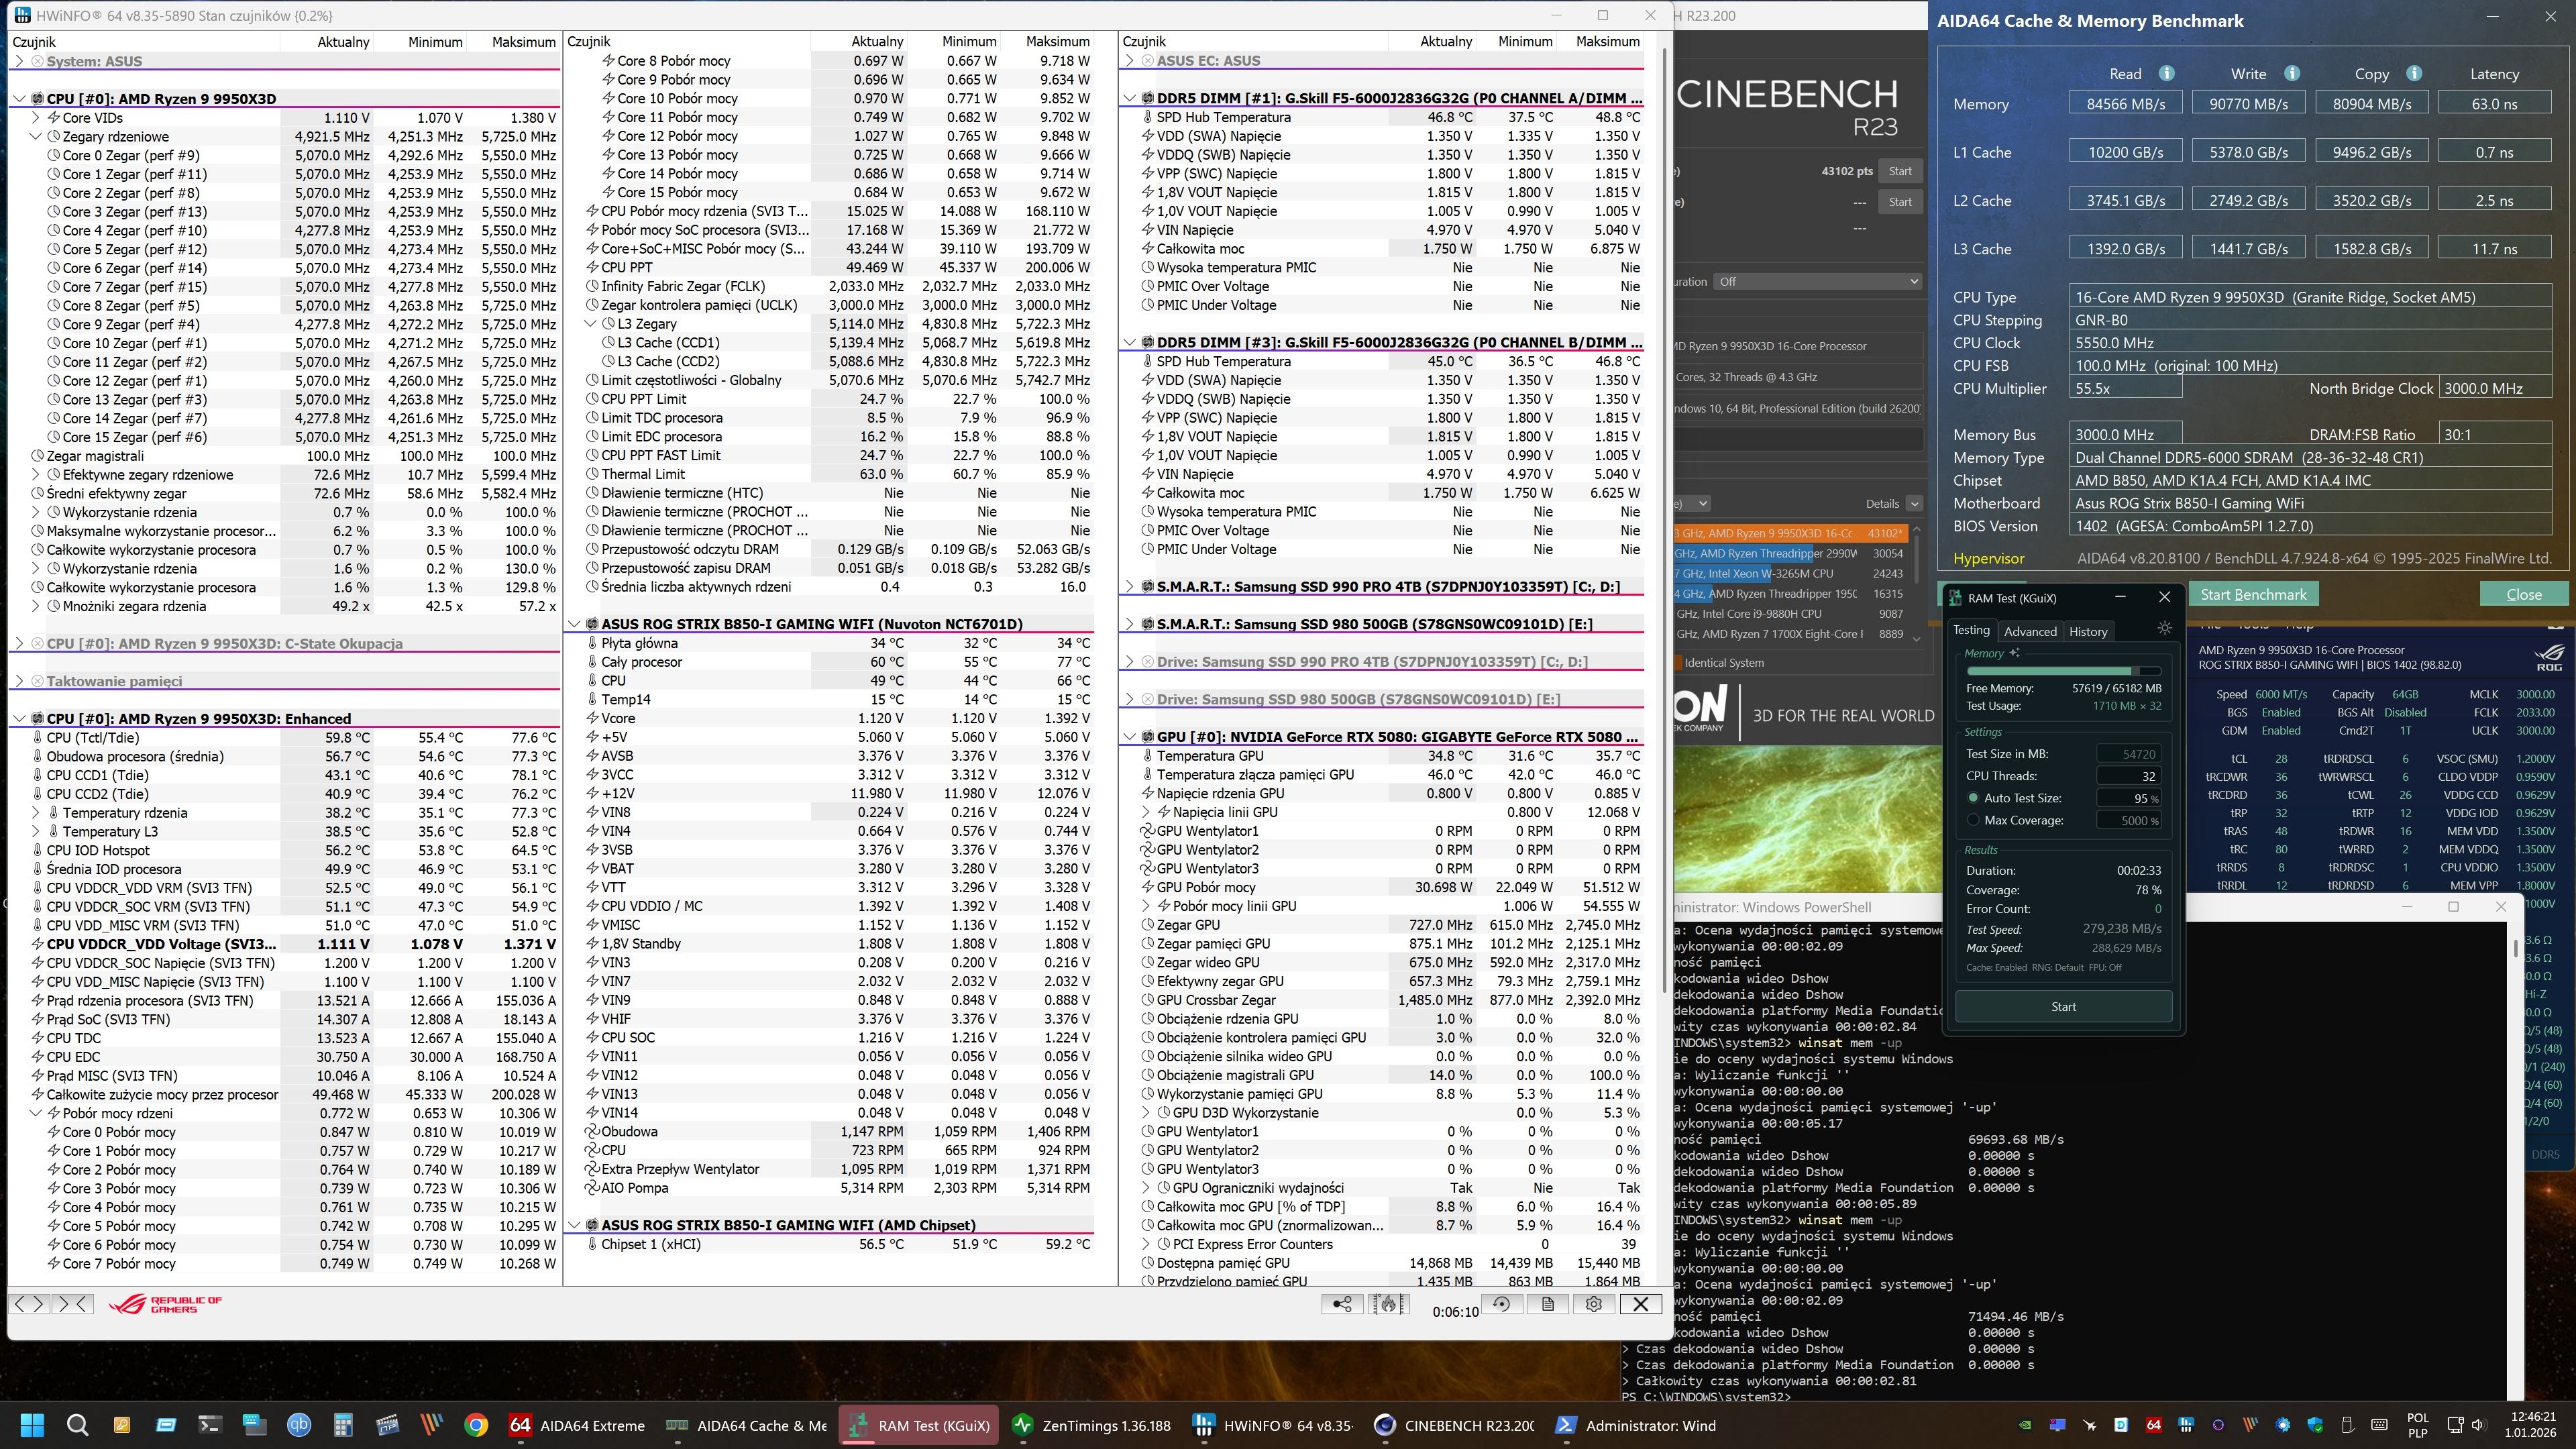Reset sensor min/max values clock icon
The height and width of the screenshot is (1449, 2576).
pyautogui.click(x=1501, y=1304)
